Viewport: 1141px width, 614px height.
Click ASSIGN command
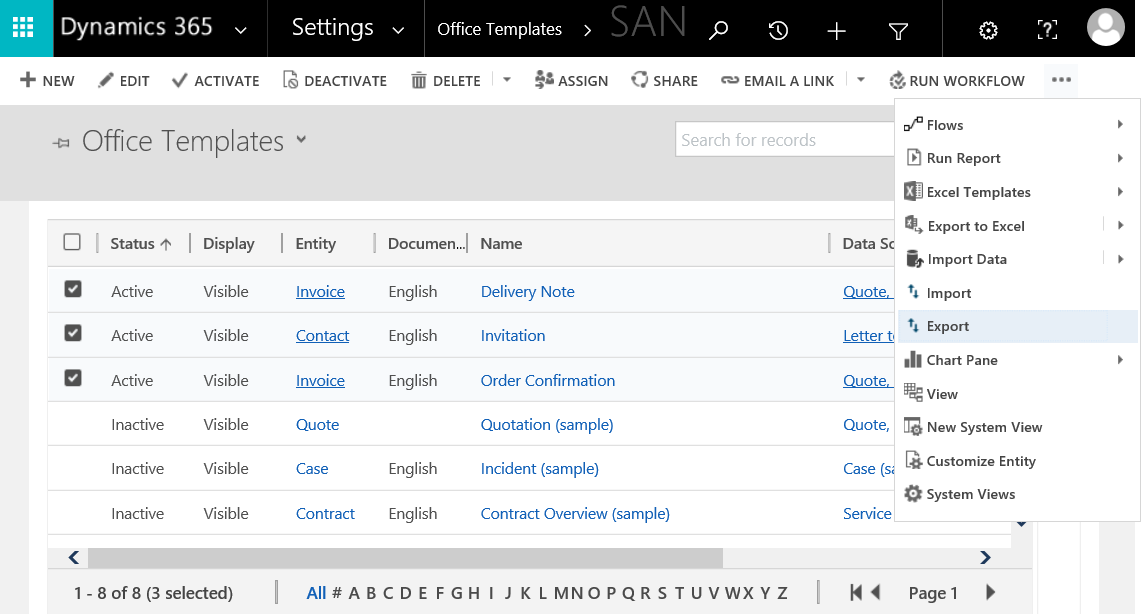click(571, 81)
